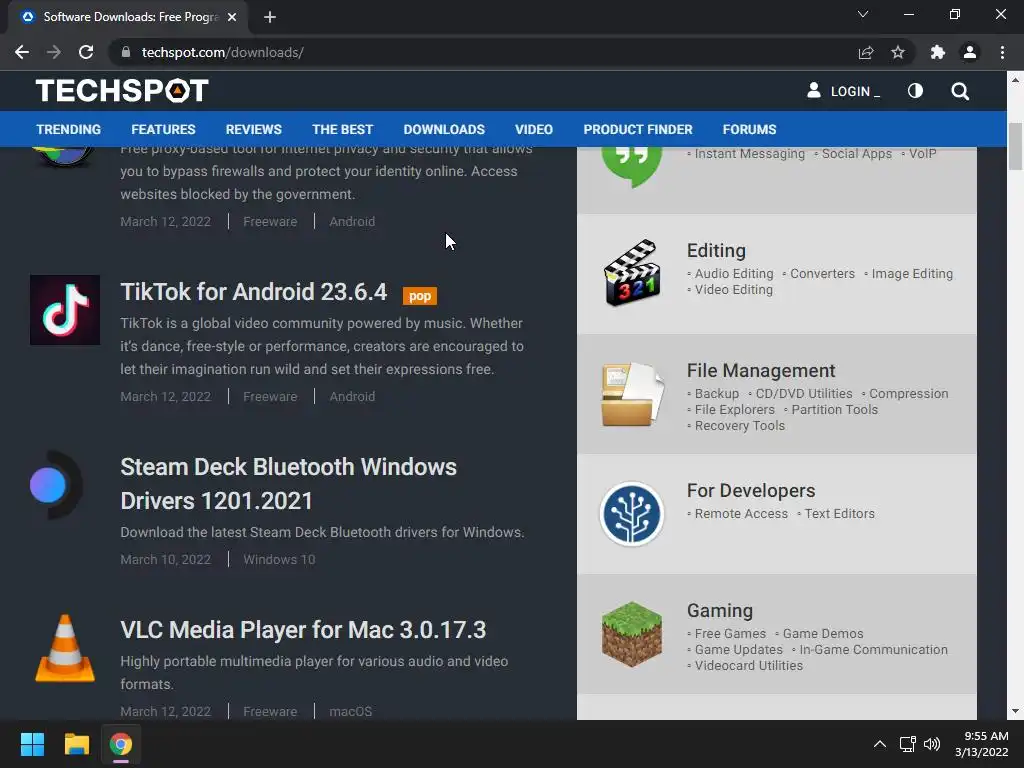Viewport: 1024px width, 768px height.
Task: Open a new tab with plus button
Action: coord(270,17)
